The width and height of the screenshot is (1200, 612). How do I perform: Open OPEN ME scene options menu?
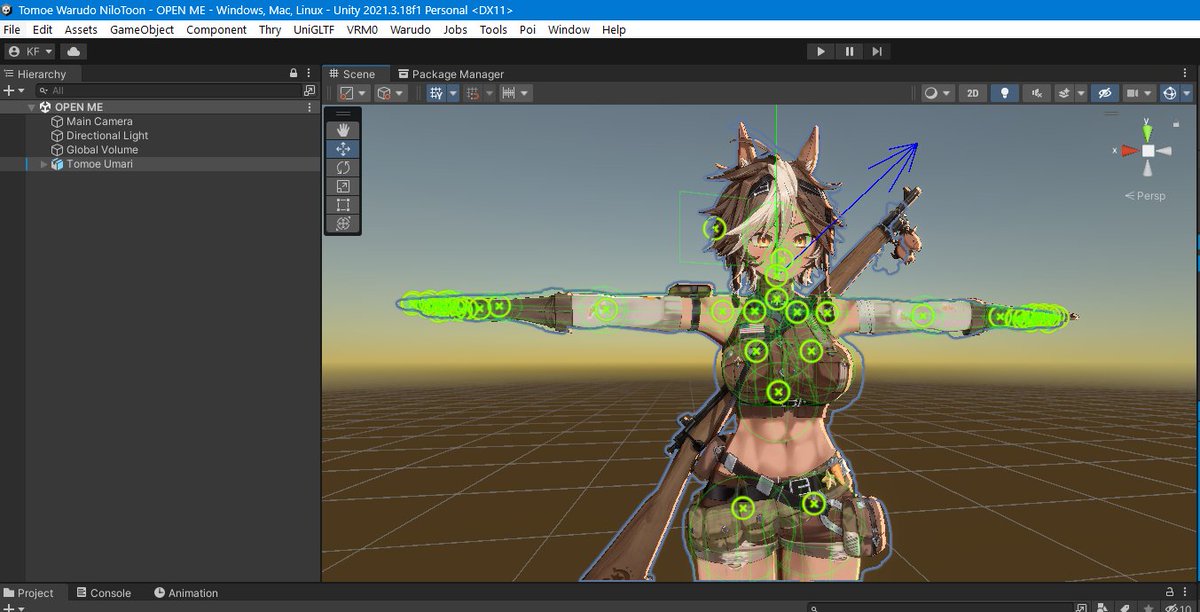310,107
